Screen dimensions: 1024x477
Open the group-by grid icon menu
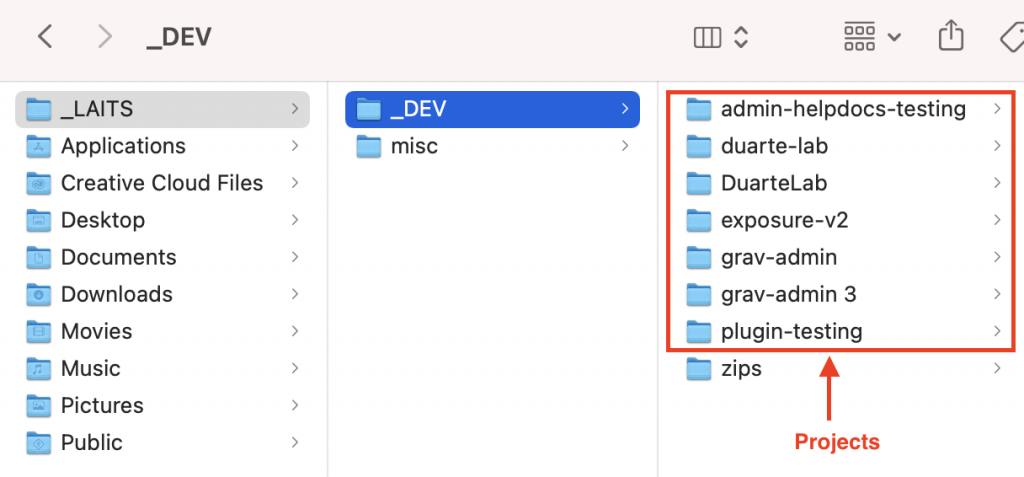(x=872, y=37)
